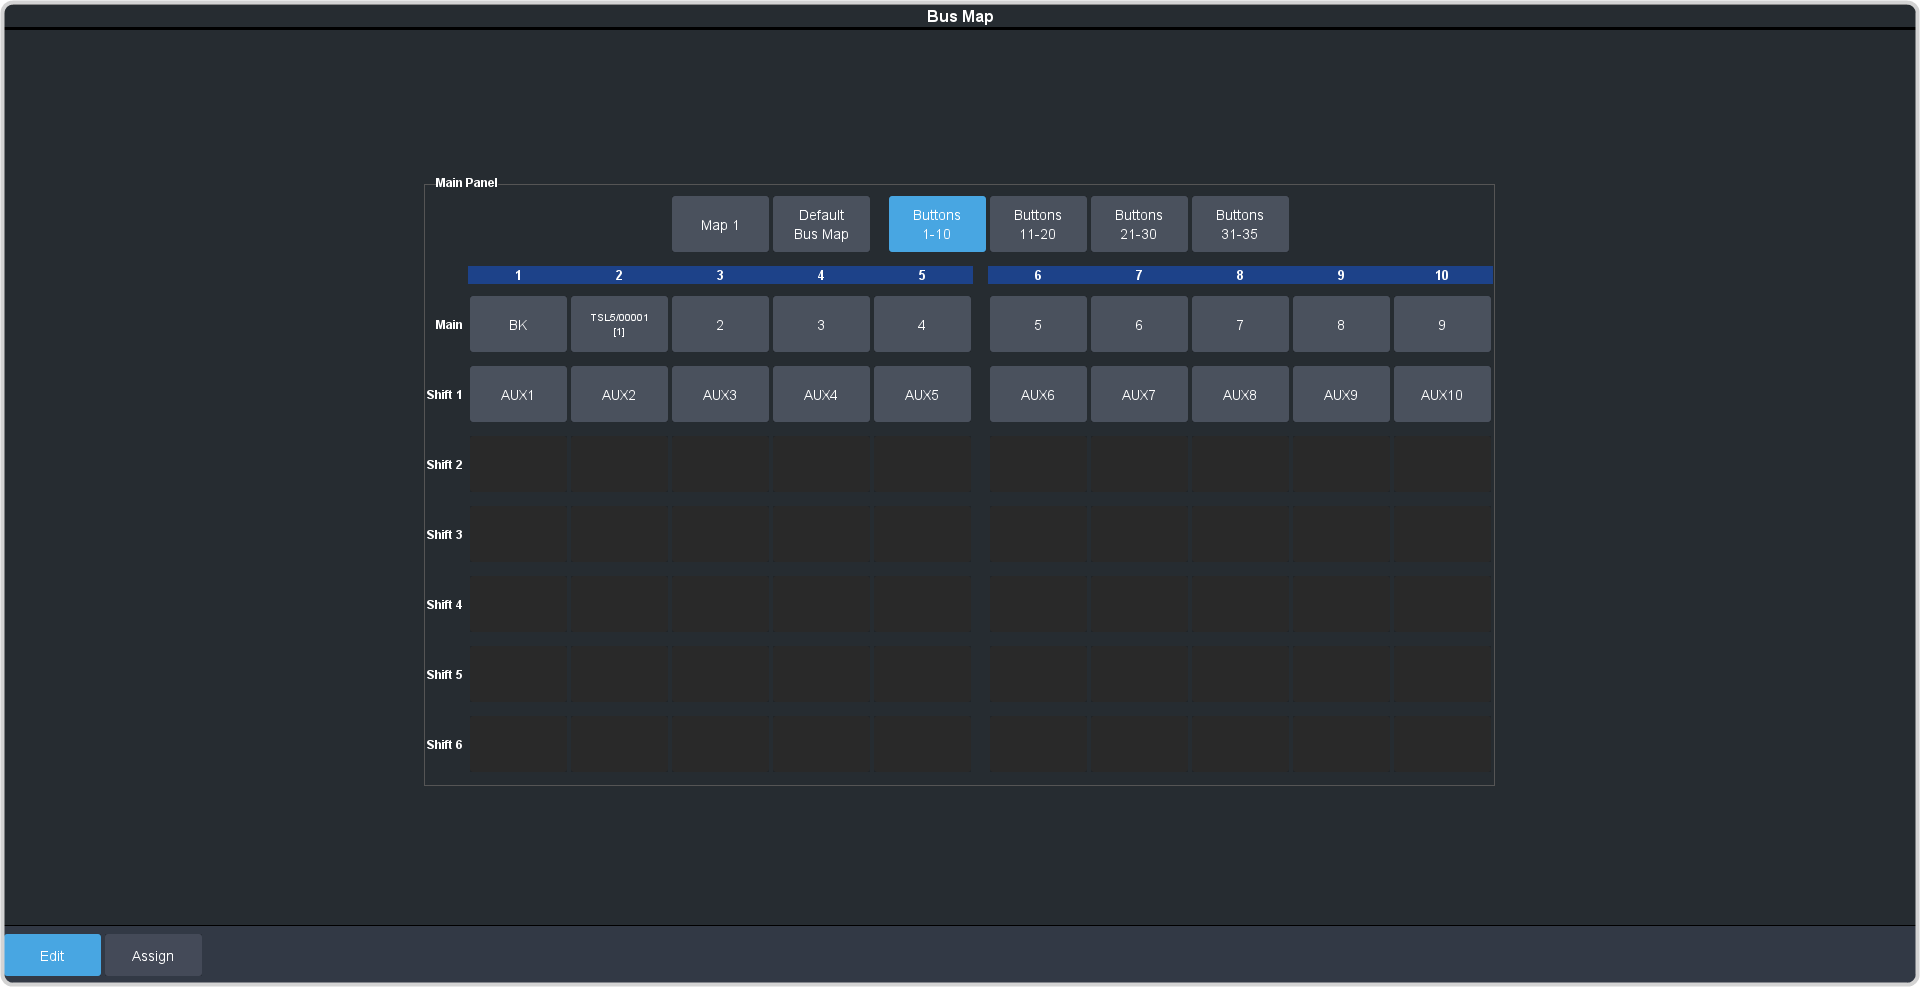Switch to the Buttons 1-10 tab

[x=937, y=224]
